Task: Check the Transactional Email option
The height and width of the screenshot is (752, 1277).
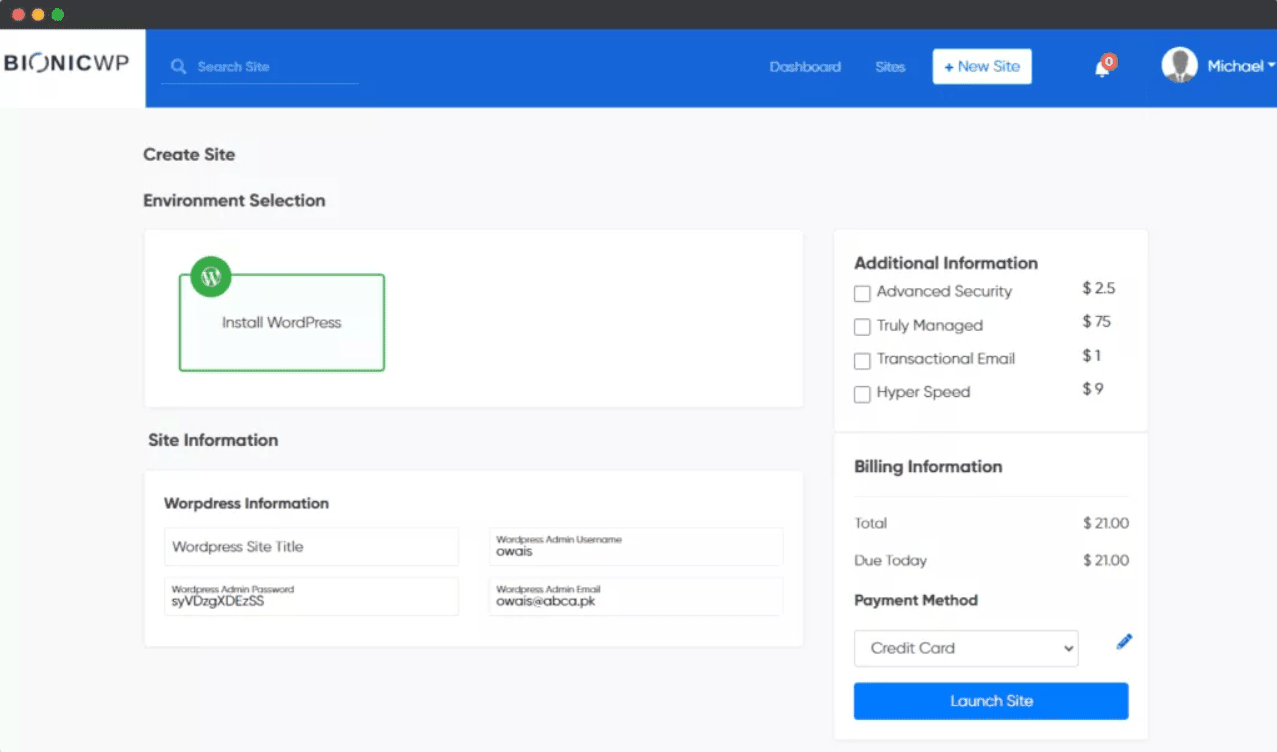Action: point(862,361)
